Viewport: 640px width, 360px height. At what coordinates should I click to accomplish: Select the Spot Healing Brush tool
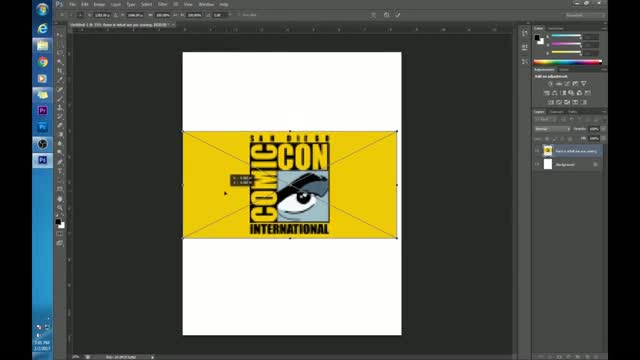coord(60,89)
